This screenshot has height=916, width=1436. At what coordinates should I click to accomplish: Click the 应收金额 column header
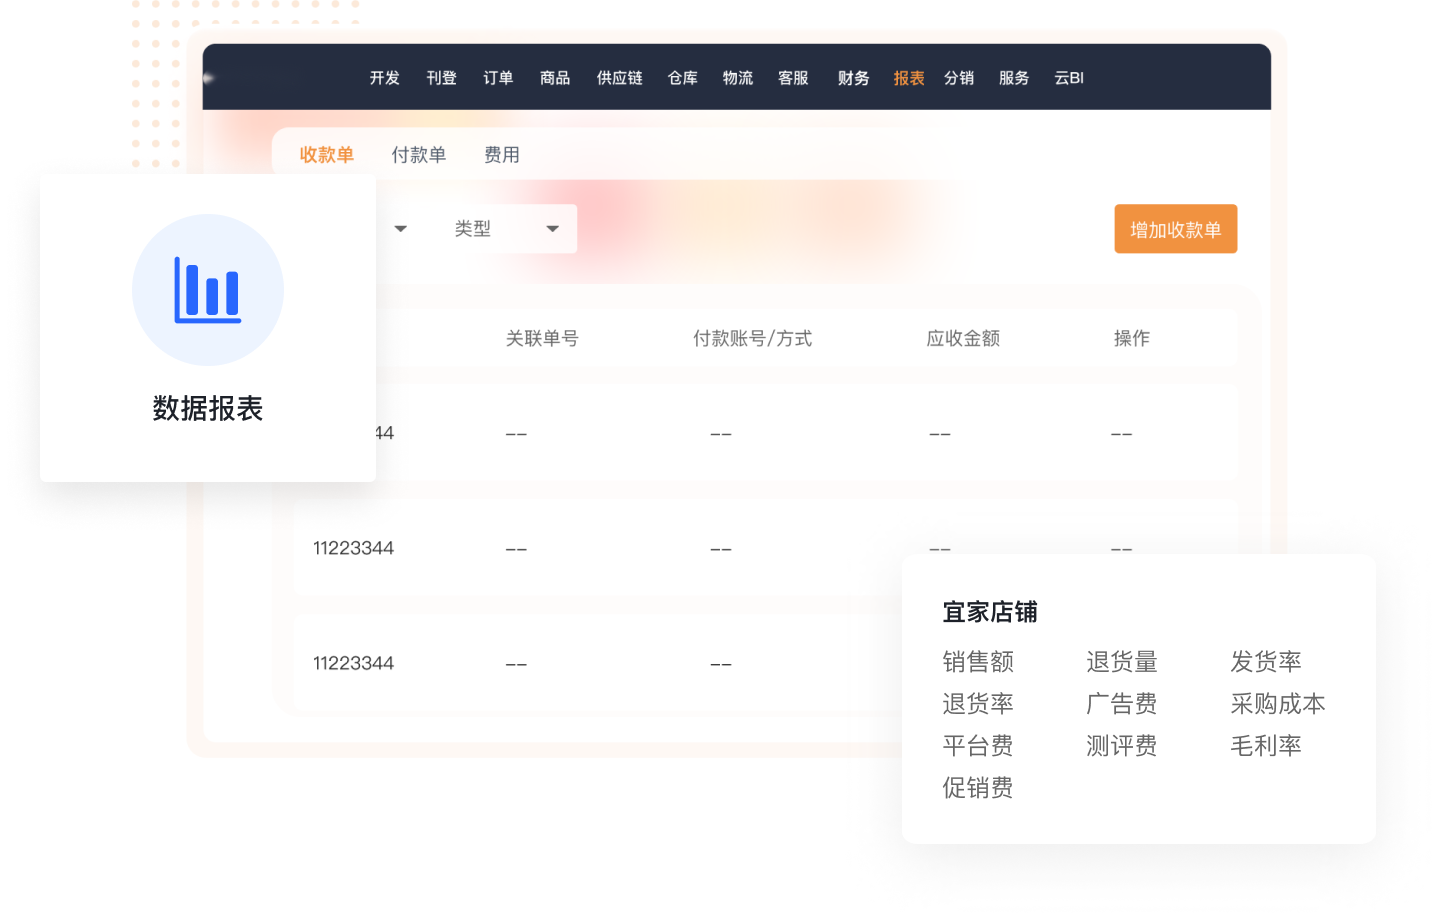point(962,339)
